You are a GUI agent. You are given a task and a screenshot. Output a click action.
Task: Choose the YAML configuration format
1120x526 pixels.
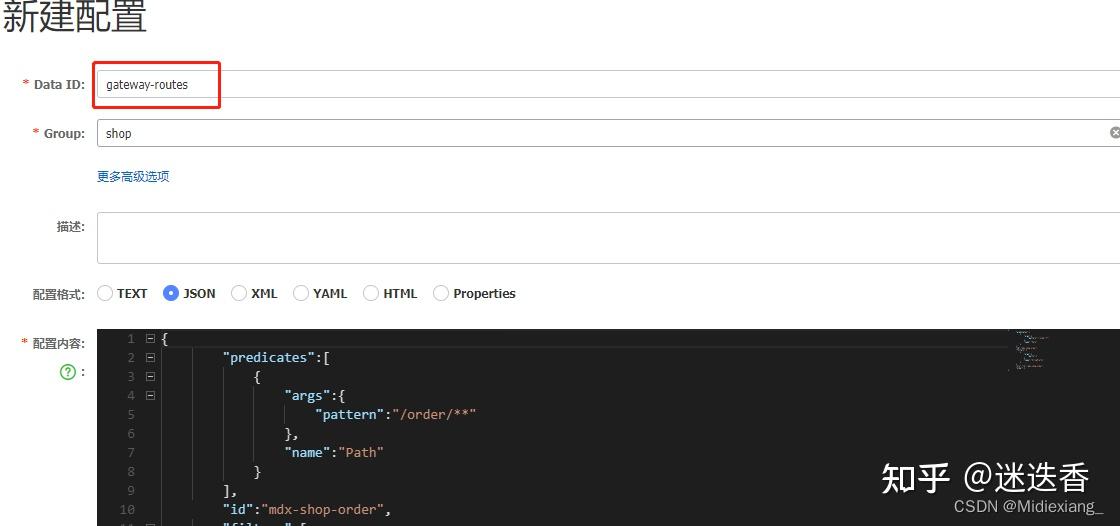(x=301, y=293)
